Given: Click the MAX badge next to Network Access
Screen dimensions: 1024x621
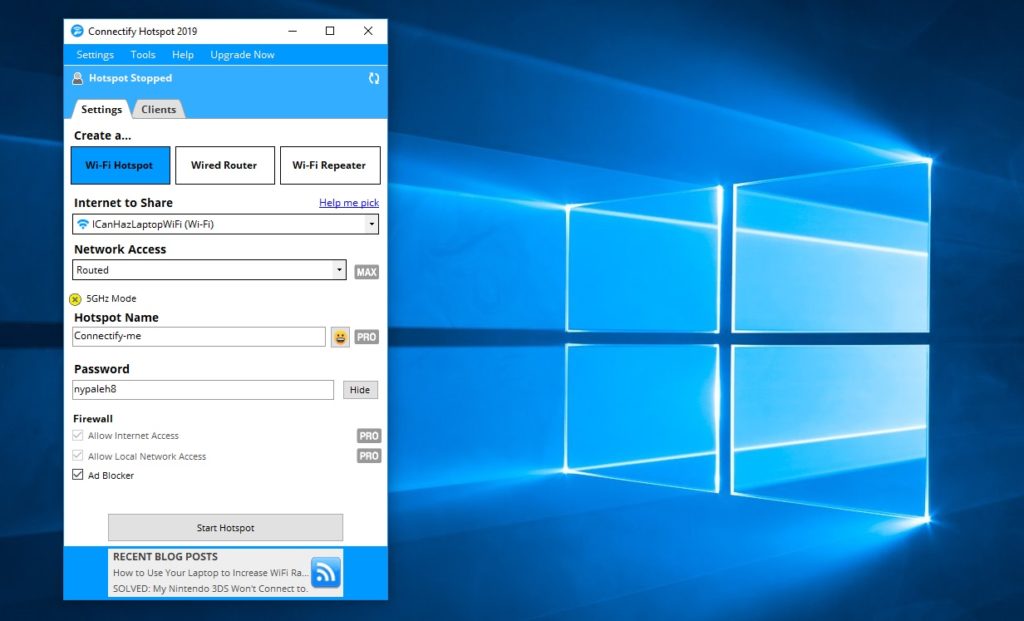Looking at the screenshot, I should (367, 271).
